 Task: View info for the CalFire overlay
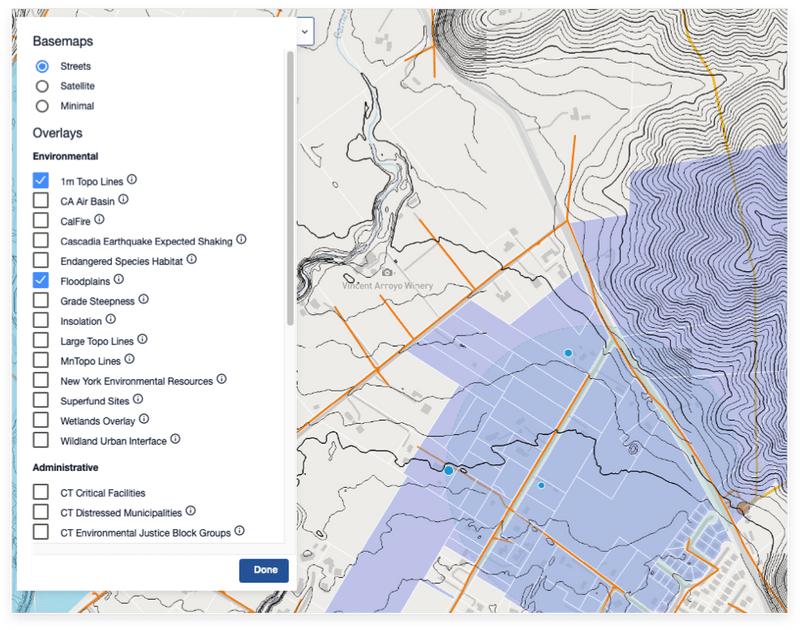100,219
